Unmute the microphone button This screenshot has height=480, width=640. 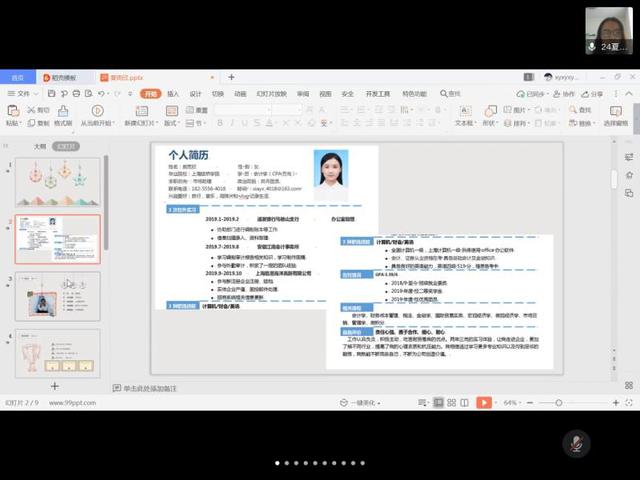[x=575, y=443]
